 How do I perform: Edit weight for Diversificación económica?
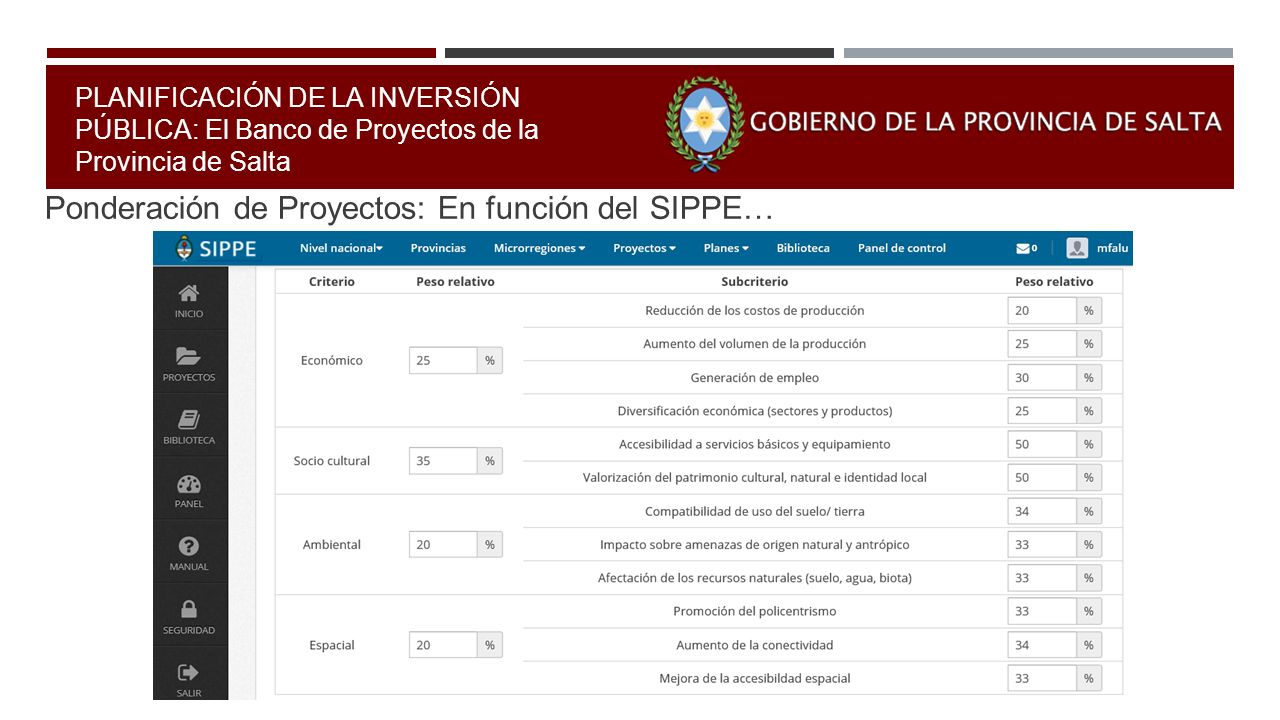[x=1042, y=411]
